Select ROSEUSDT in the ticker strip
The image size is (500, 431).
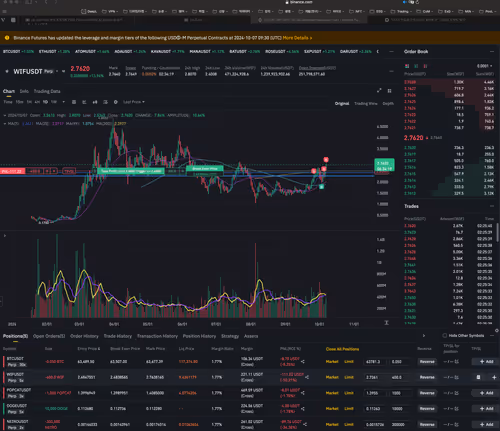click(x=275, y=52)
